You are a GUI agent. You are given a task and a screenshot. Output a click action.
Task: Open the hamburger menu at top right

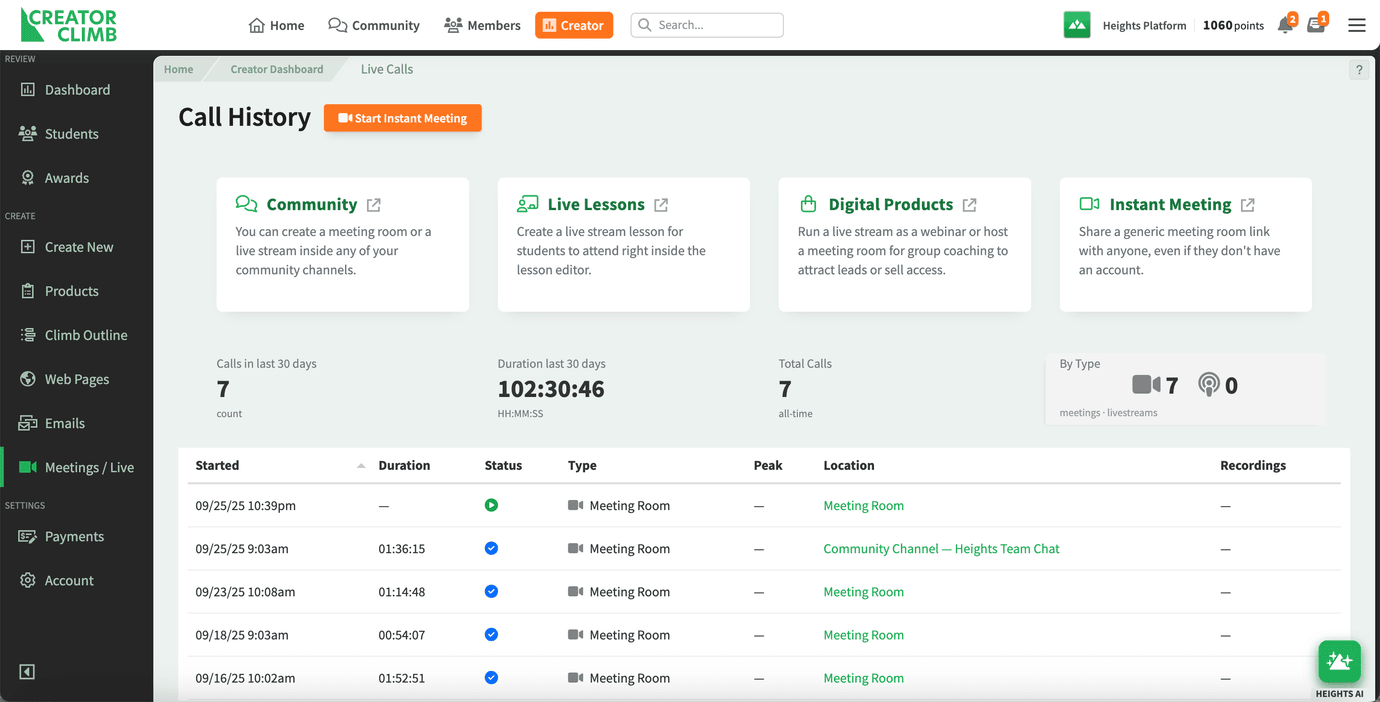pos(1357,25)
